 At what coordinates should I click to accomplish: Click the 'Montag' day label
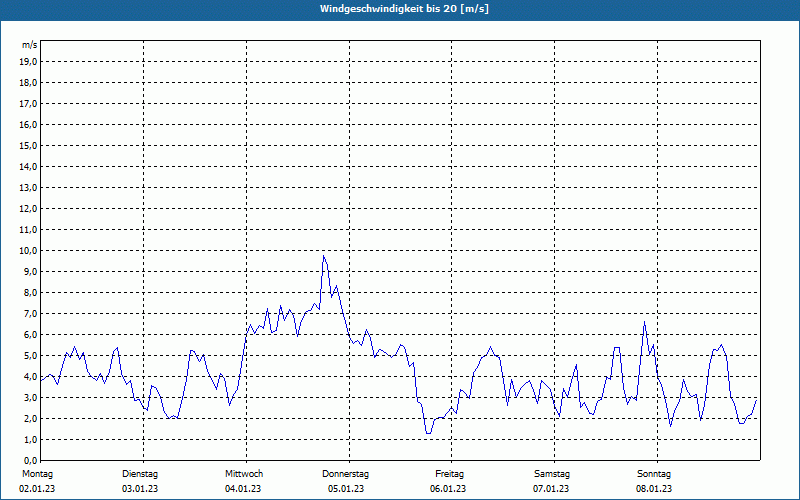click(37, 474)
